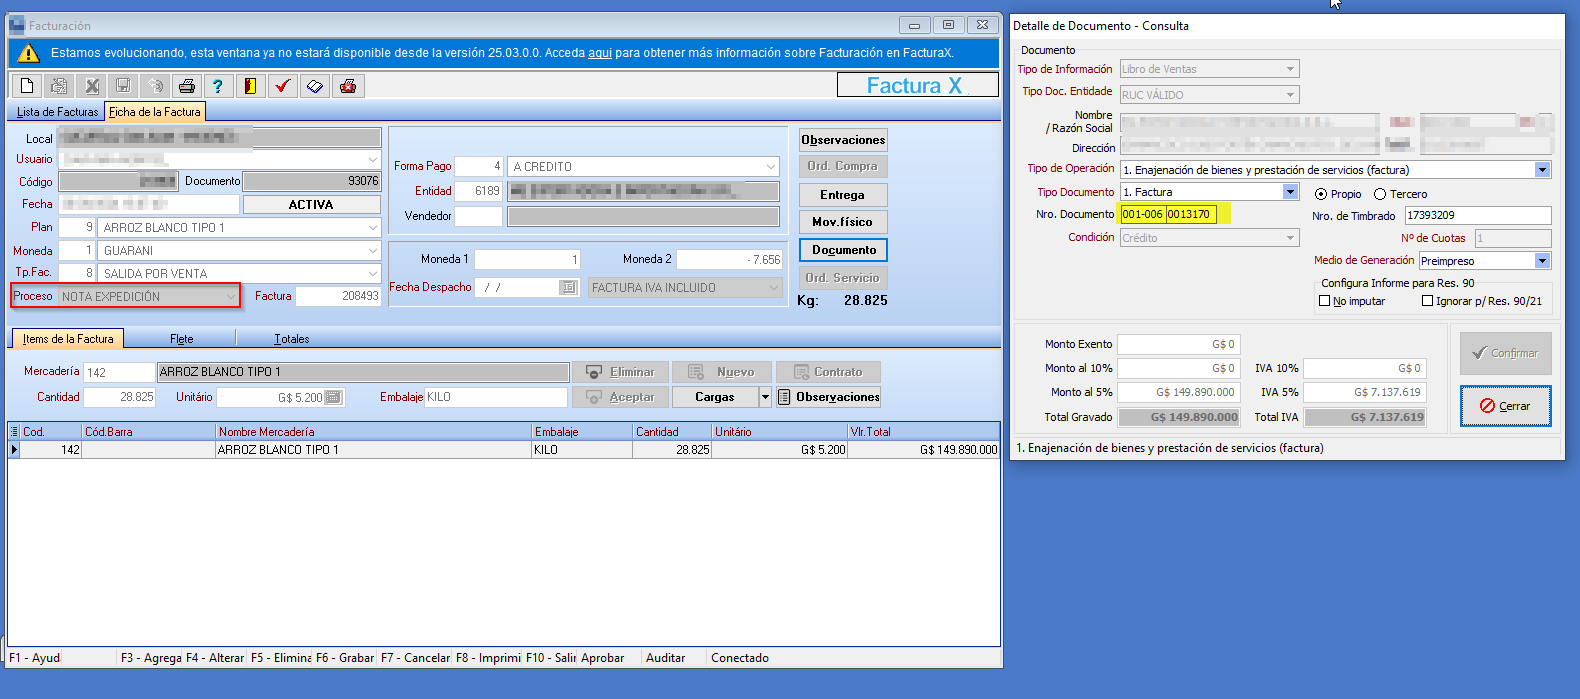Click the Mercadería code field 142
The height and width of the screenshot is (699, 1580).
point(119,372)
